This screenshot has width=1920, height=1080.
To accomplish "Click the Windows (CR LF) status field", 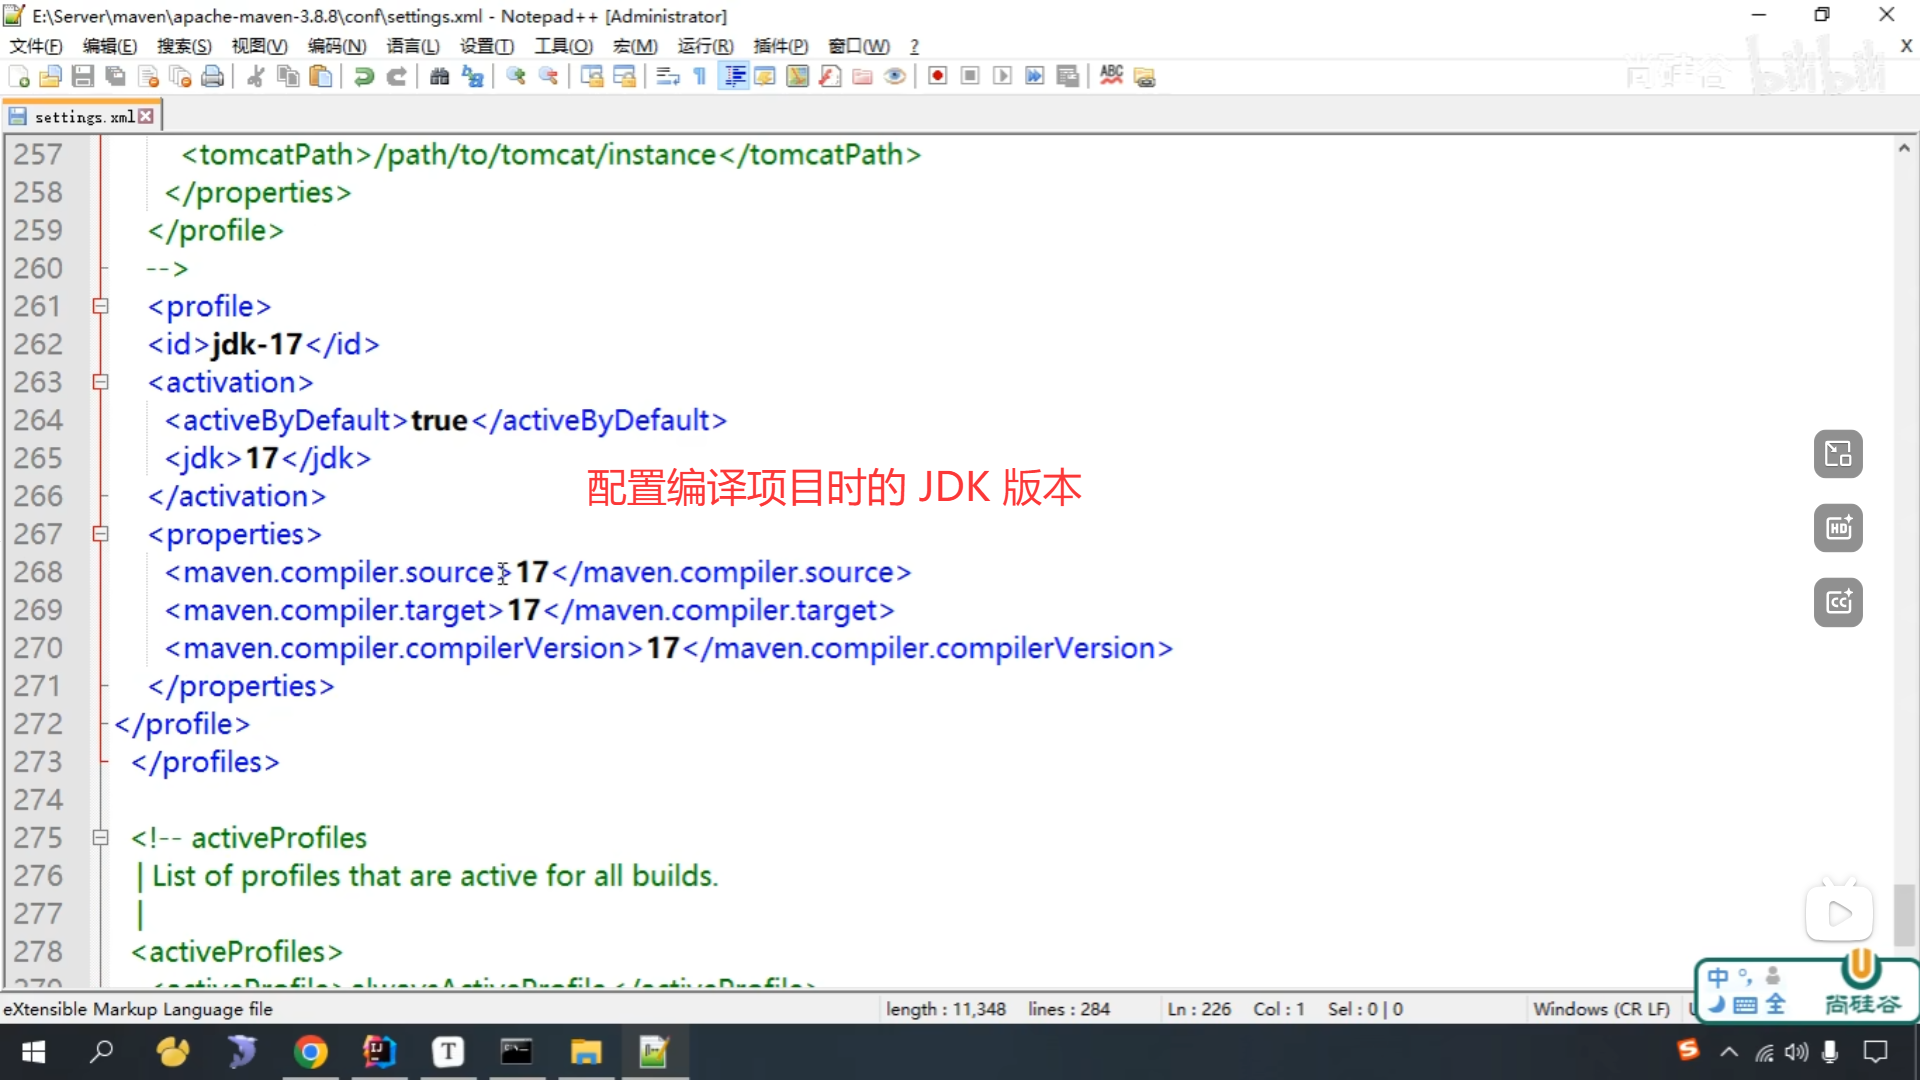I will tap(1601, 1009).
